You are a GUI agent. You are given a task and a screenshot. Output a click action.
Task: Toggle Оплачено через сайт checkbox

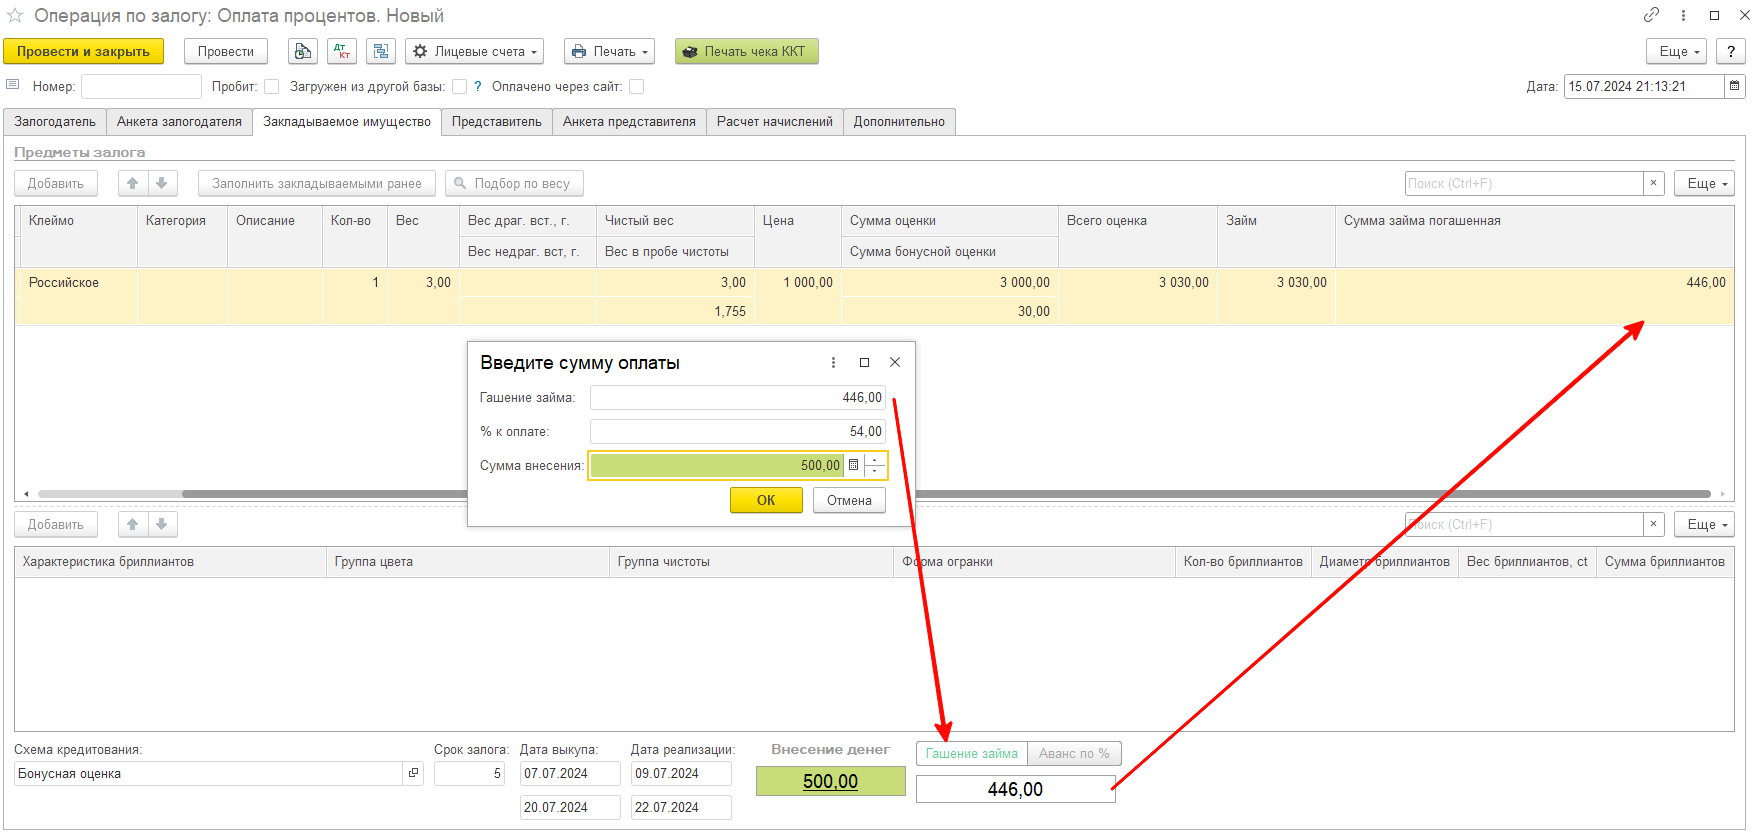point(637,86)
